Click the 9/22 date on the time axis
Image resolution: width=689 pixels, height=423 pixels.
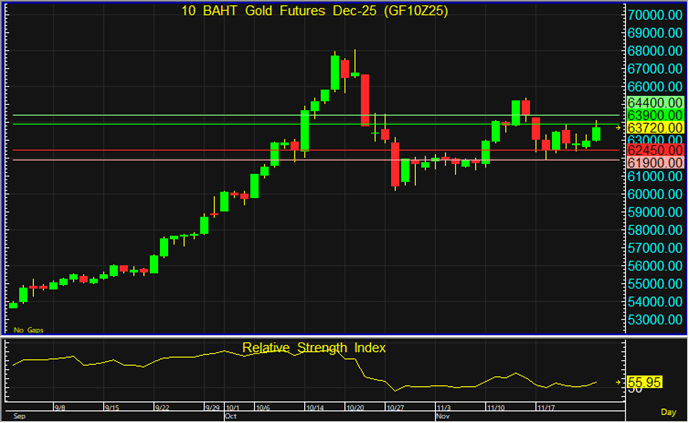163,408
